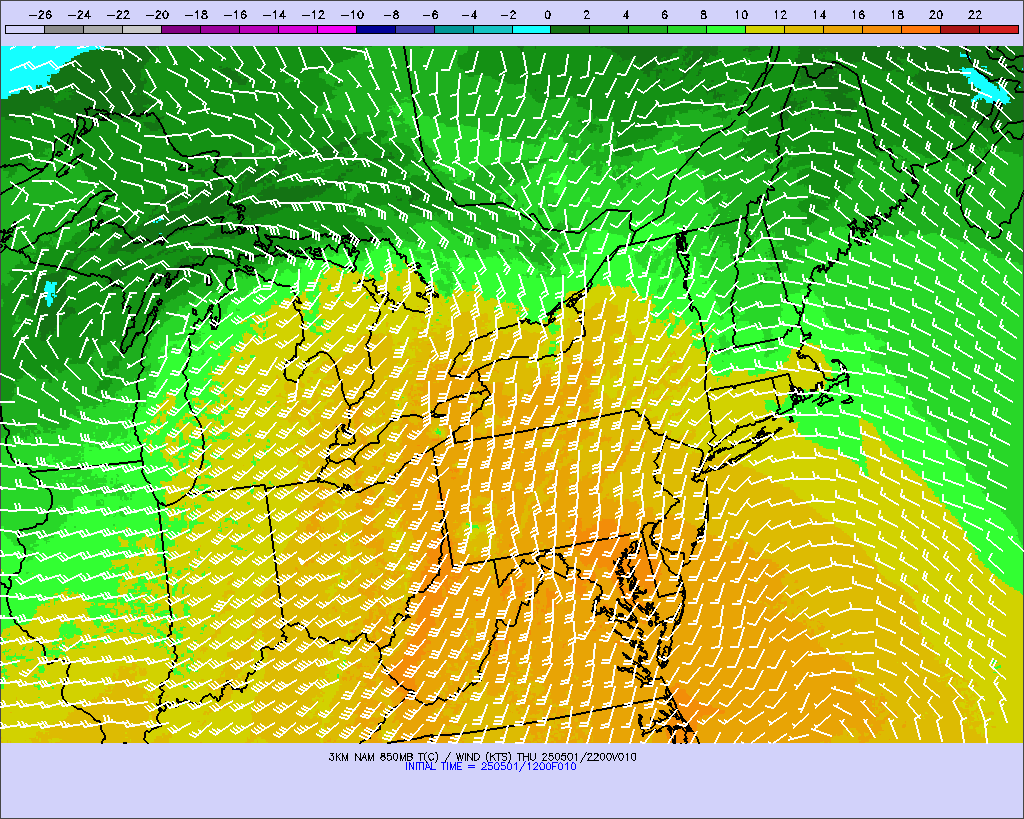Select the 6 legend value
The width and height of the screenshot is (1024, 819).
tap(664, 14)
